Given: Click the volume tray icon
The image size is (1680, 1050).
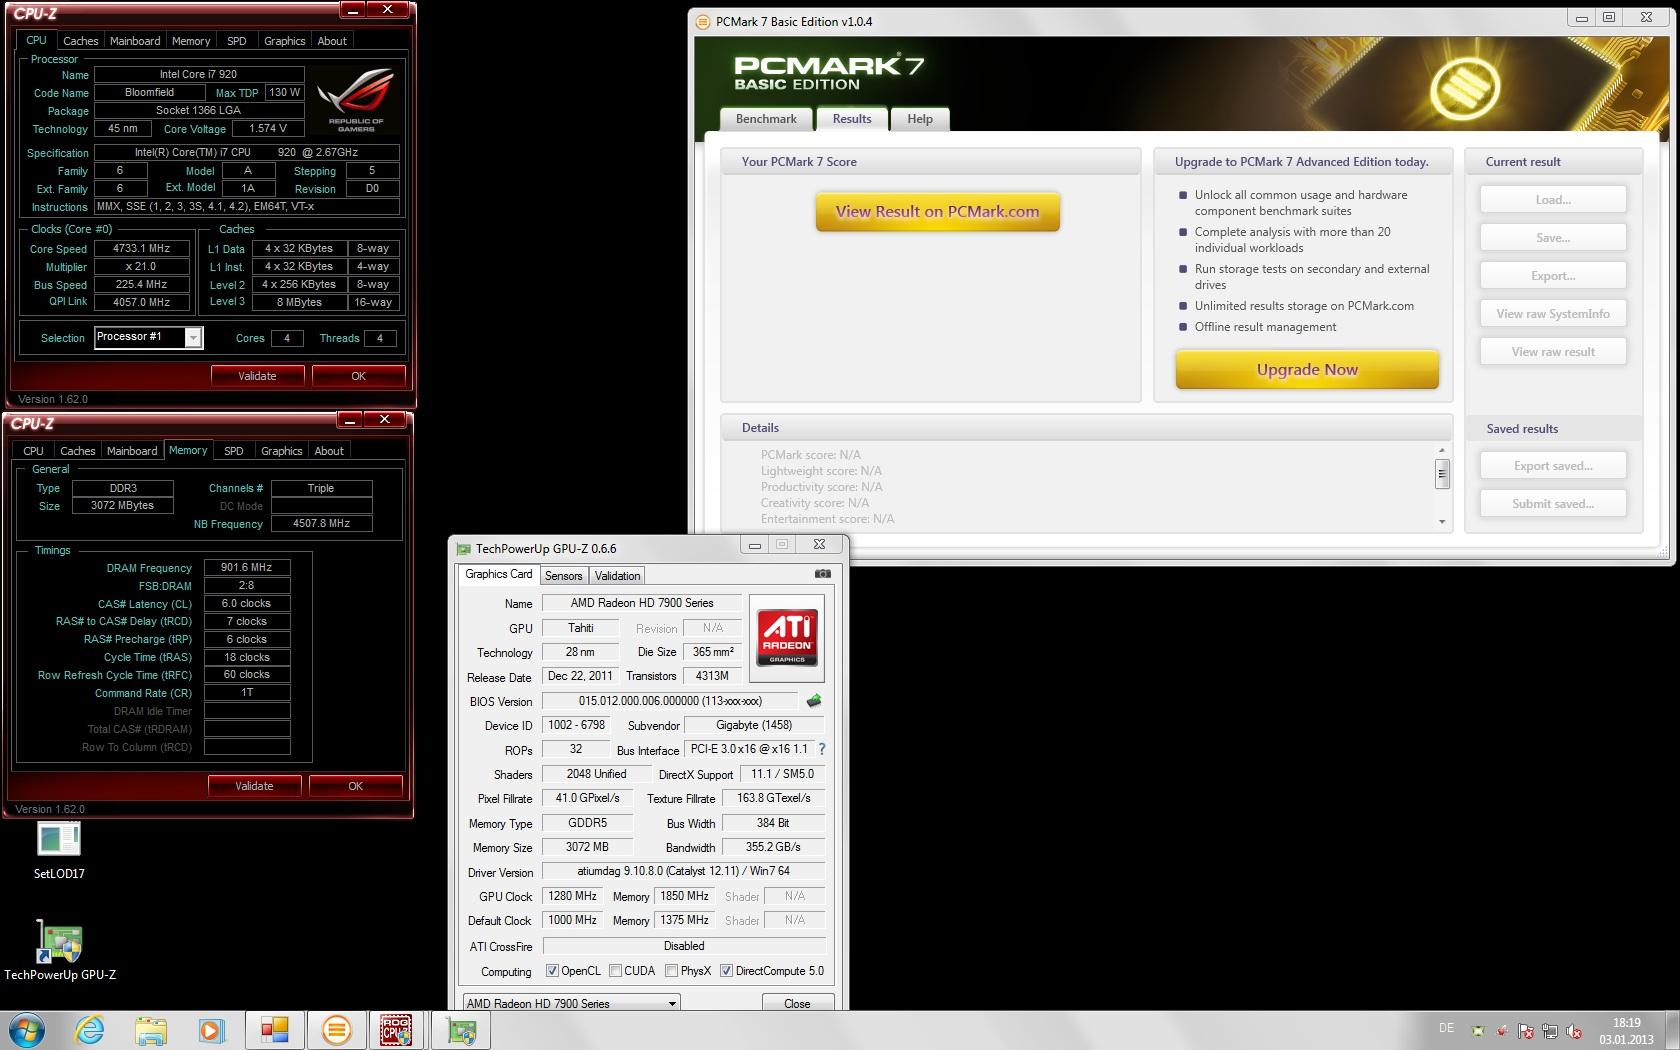Looking at the screenshot, I should pyautogui.click(x=1573, y=1031).
